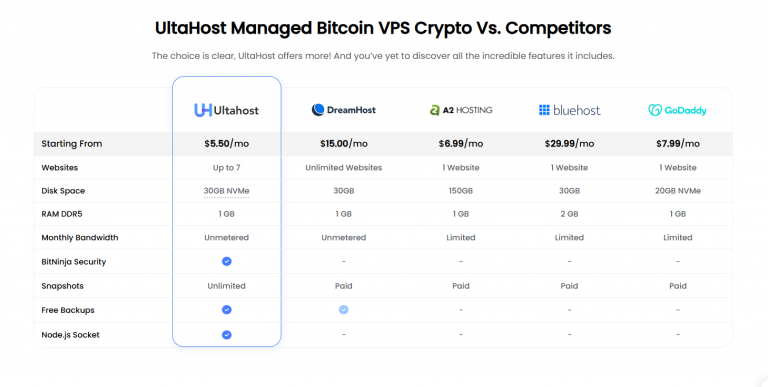Click the Monthly Bandwidth row label
This screenshot has width=768, height=387.
[x=79, y=238]
